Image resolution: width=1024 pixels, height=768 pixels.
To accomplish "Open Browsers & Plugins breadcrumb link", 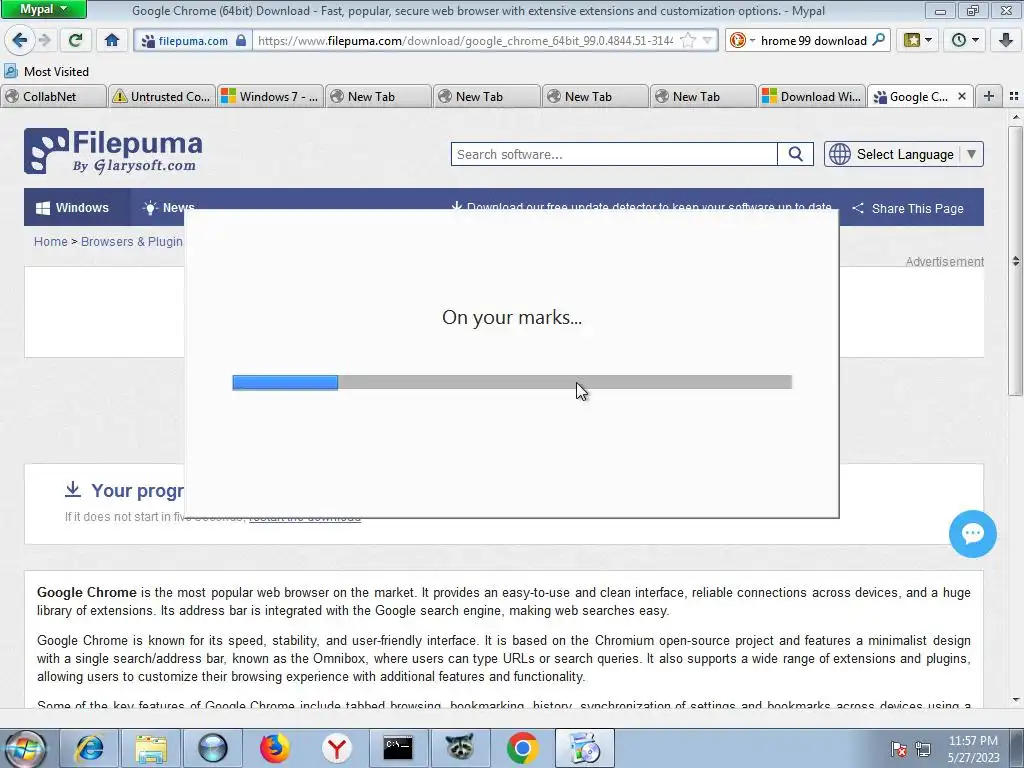I will (x=132, y=242).
